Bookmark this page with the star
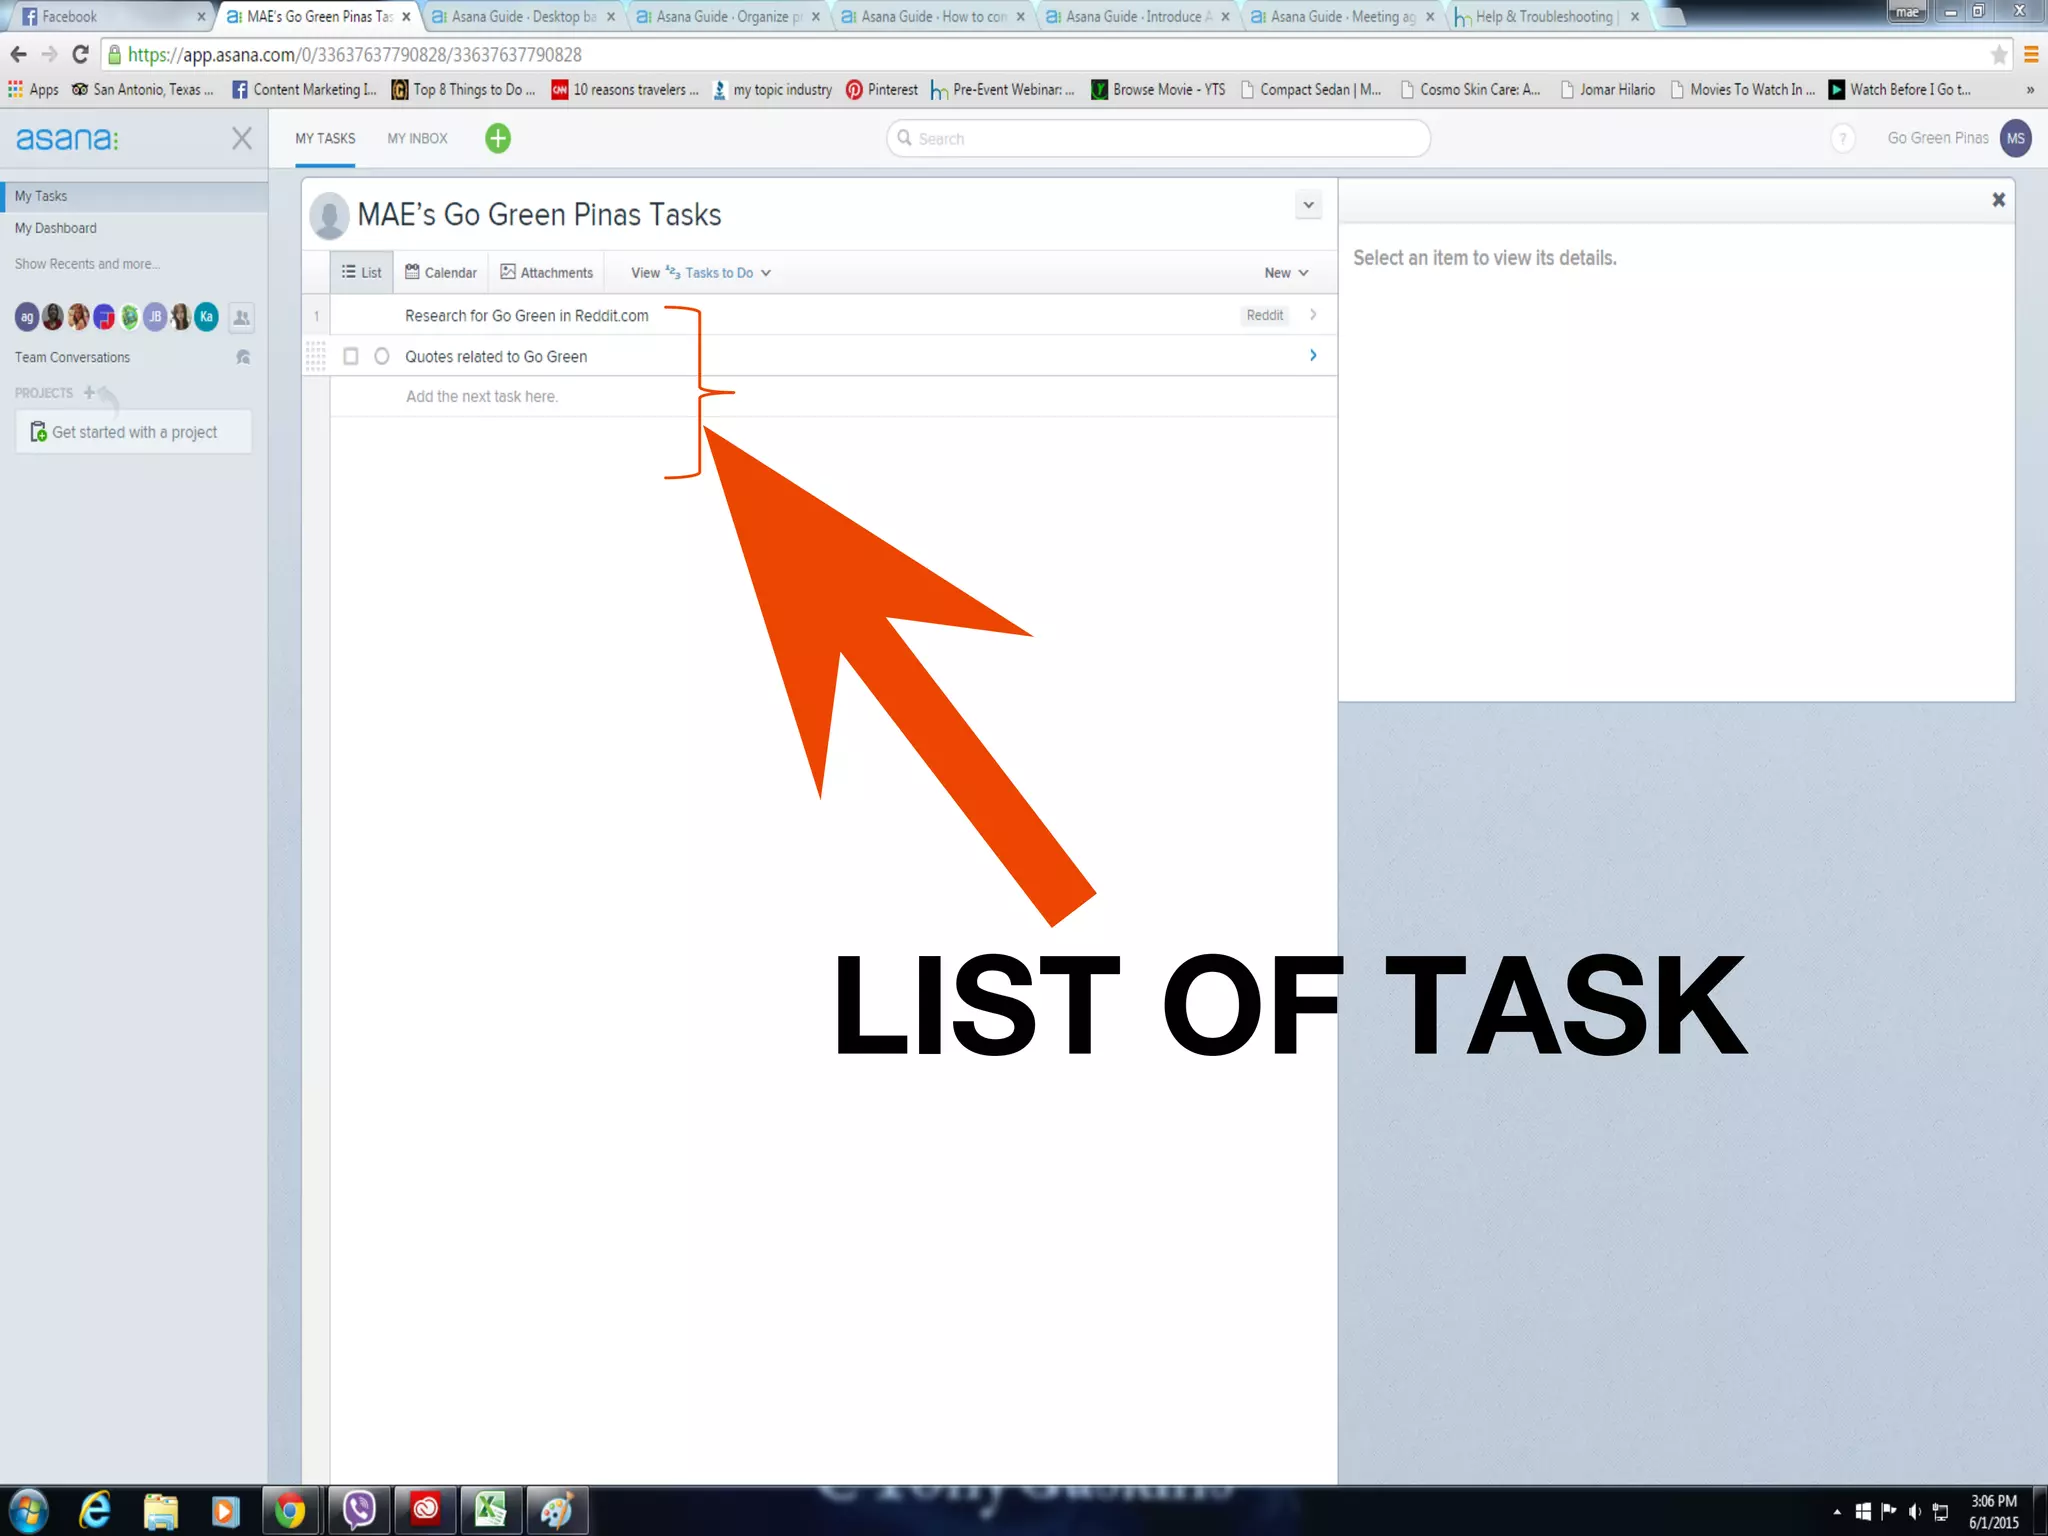This screenshot has width=2048, height=1536. coord(1999,55)
